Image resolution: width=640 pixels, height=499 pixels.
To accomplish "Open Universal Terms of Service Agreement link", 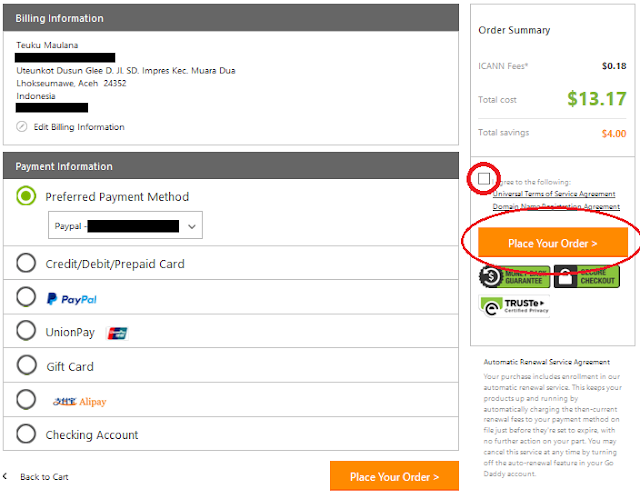I will tap(556, 194).
